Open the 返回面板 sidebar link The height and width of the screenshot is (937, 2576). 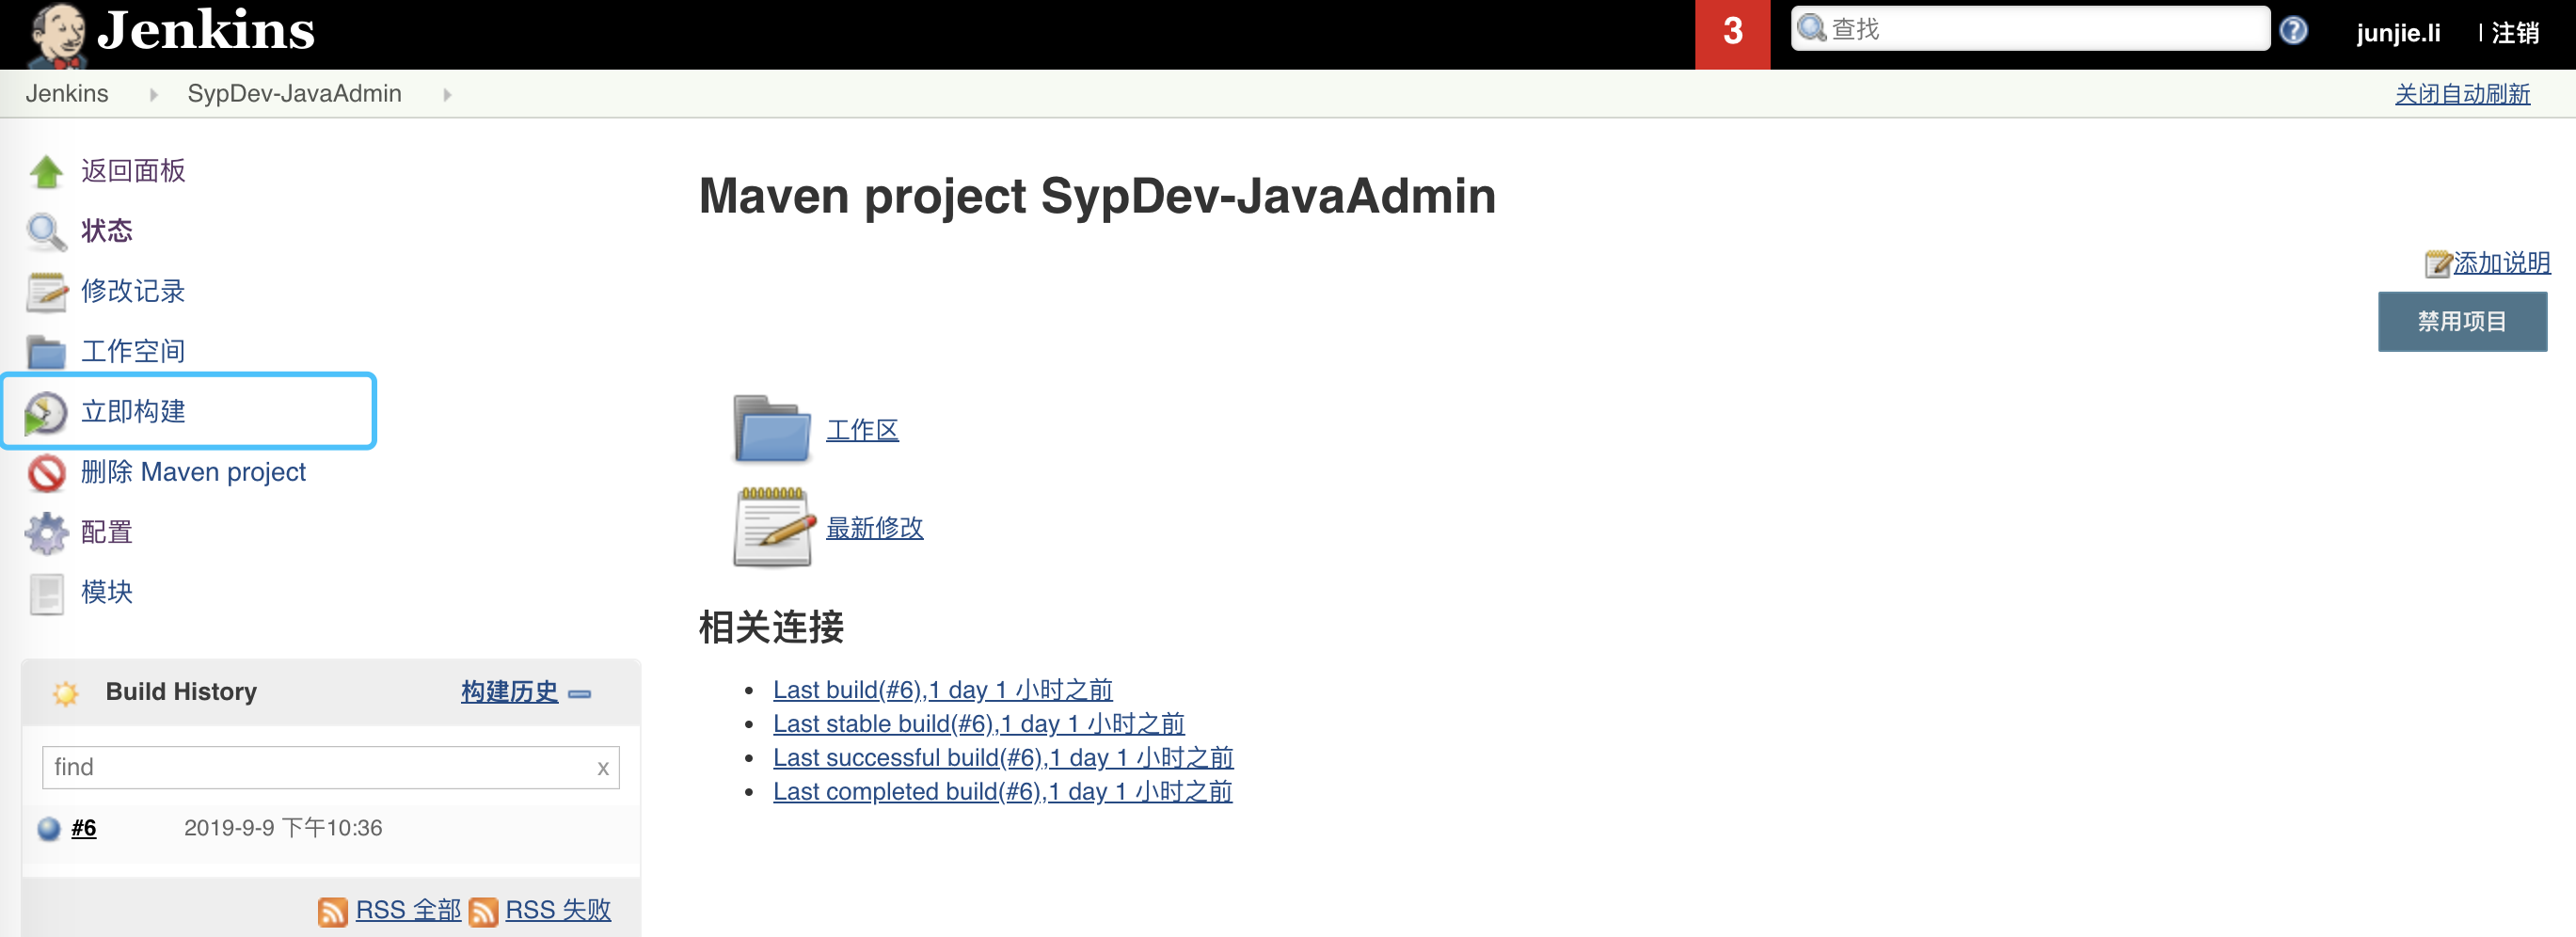(133, 171)
